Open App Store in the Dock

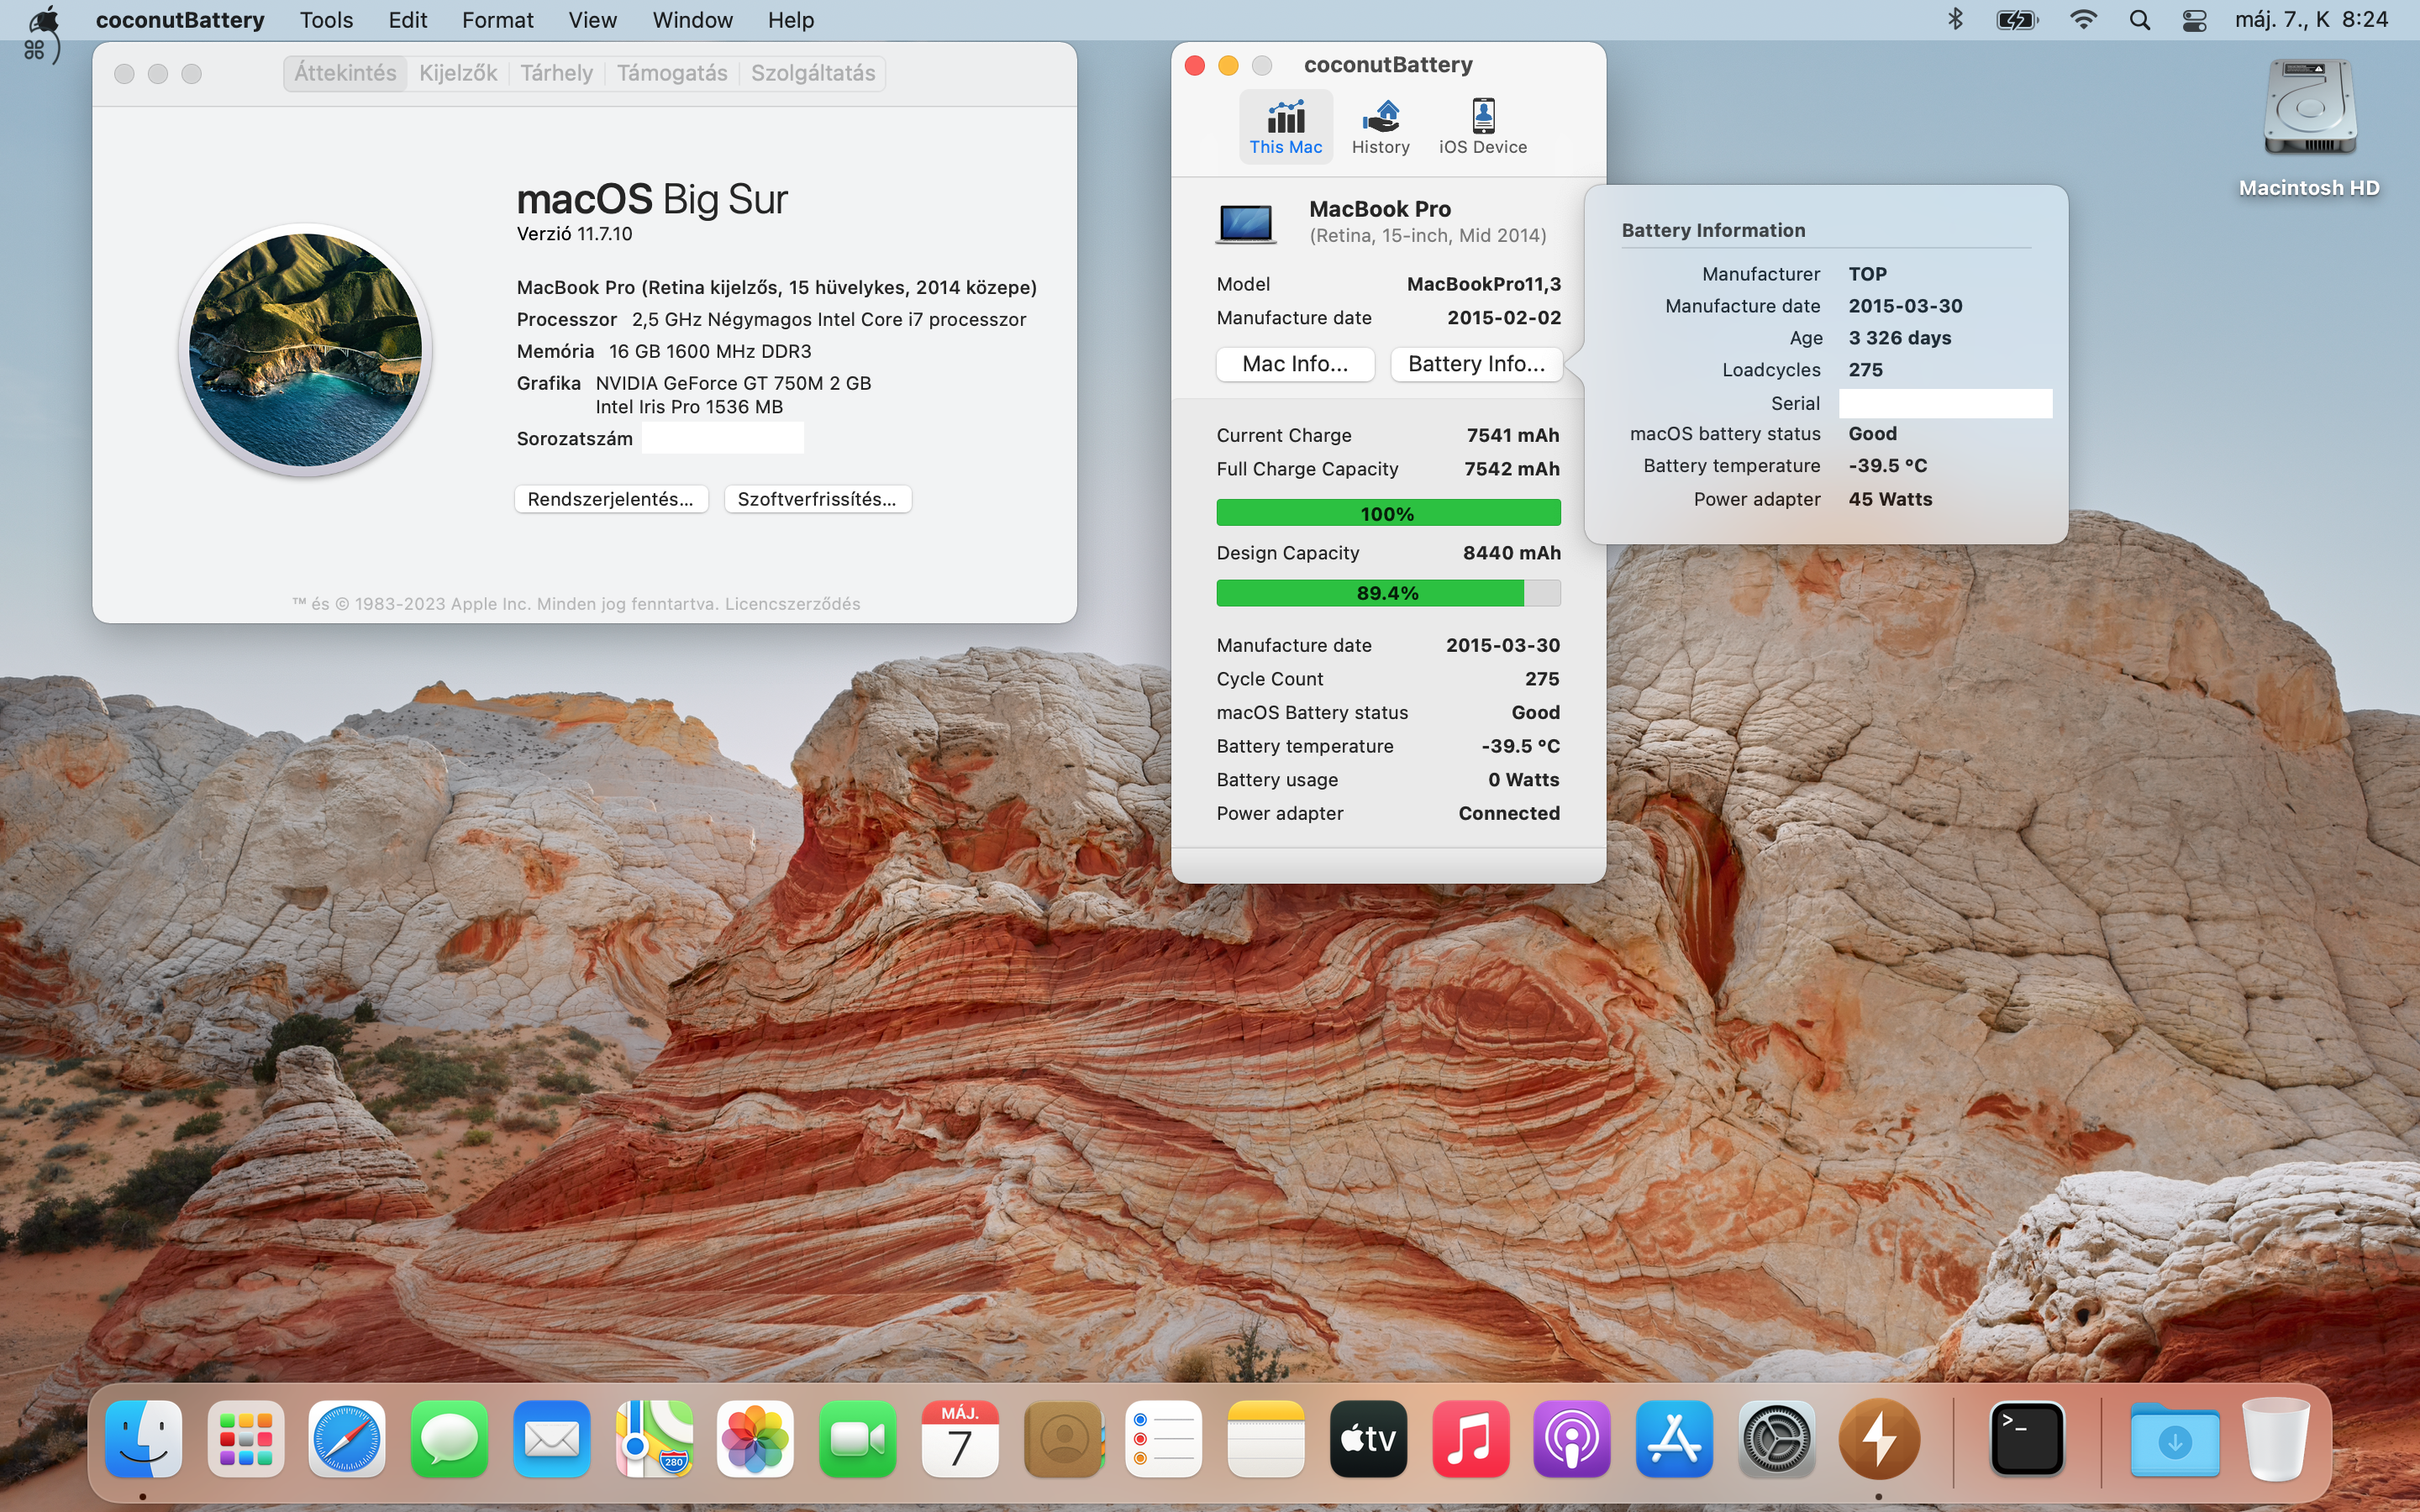click(x=1675, y=1438)
